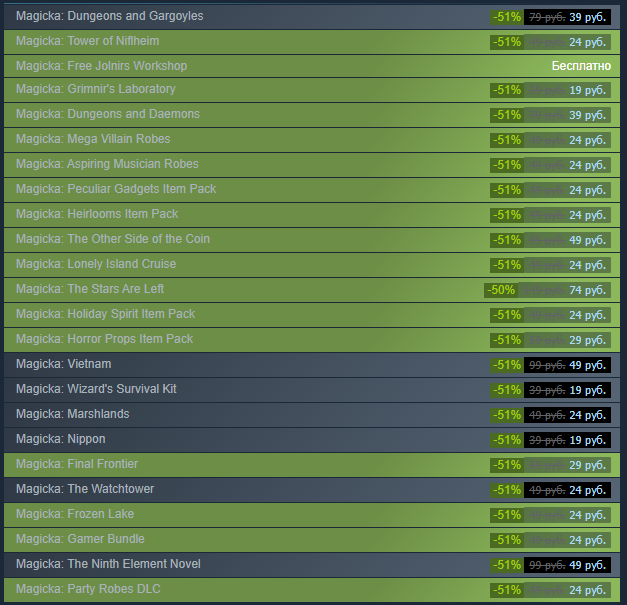
Task: Open Magicka: Gamer Bundle
Action: point(312,539)
